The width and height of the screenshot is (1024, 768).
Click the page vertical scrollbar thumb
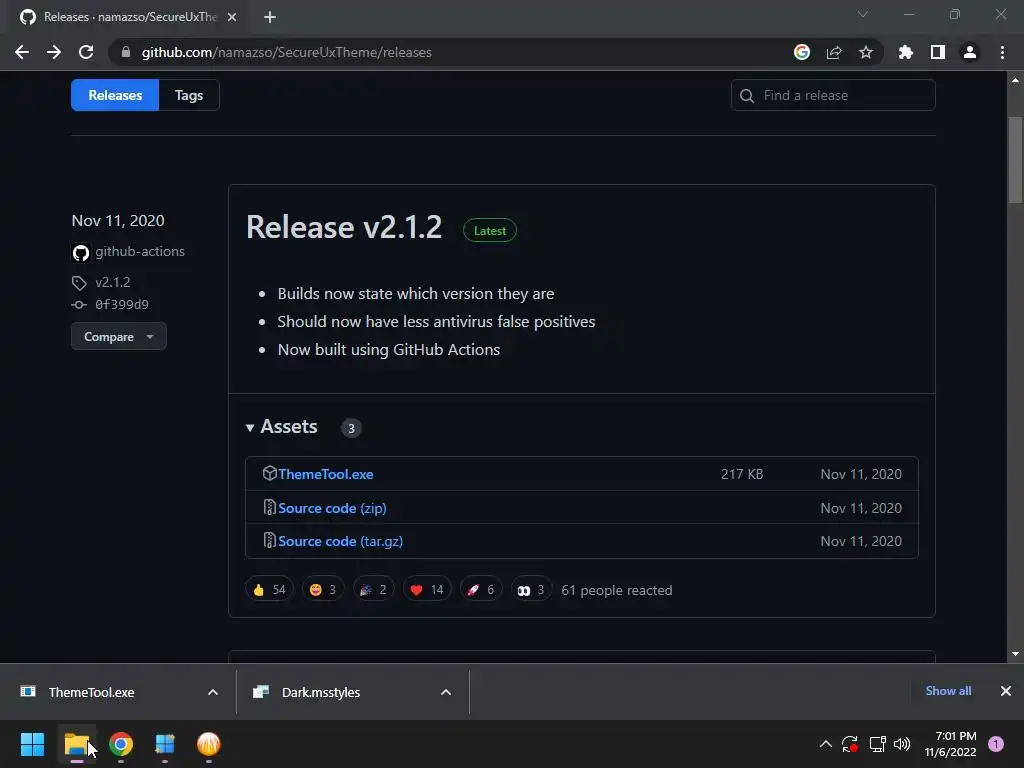1015,161
